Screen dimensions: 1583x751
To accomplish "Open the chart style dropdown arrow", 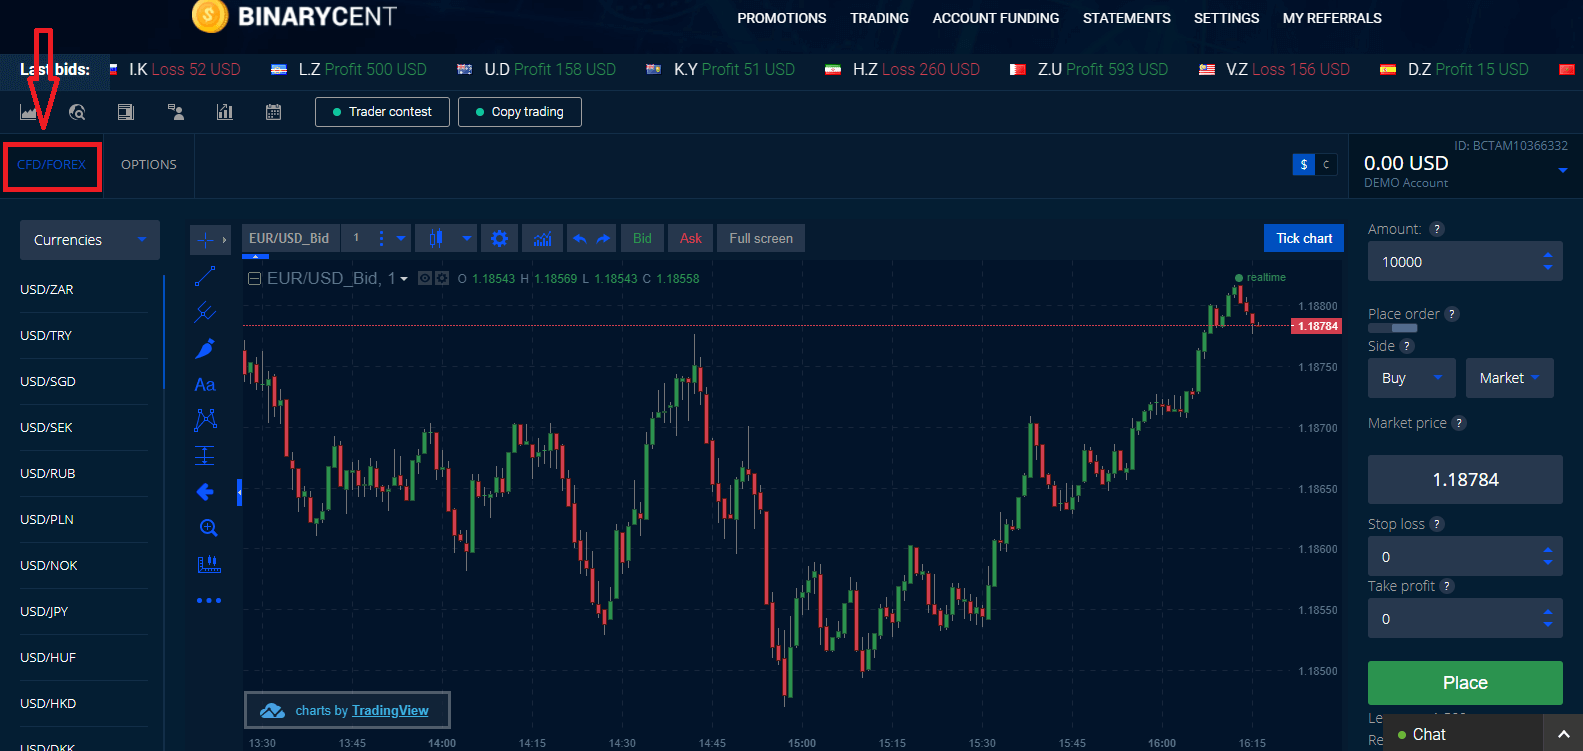I will [466, 238].
